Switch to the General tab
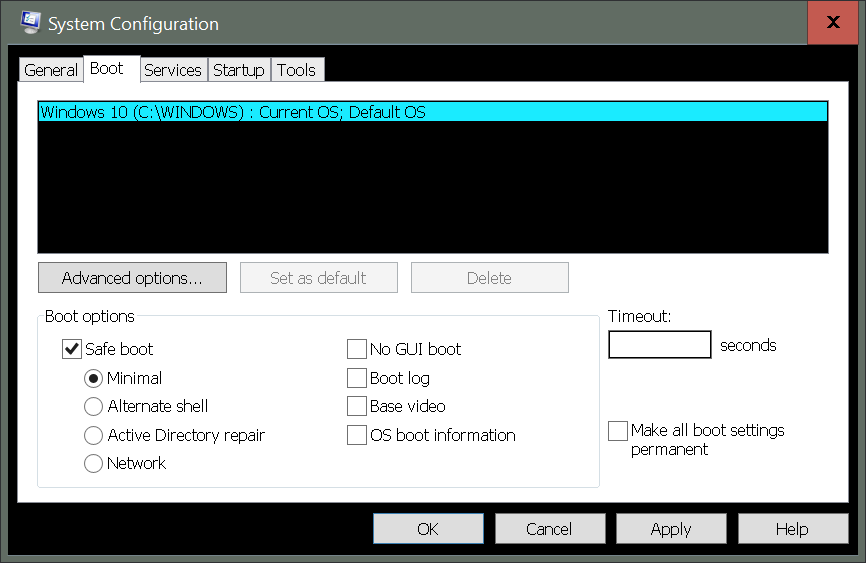 (x=51, y=70)
